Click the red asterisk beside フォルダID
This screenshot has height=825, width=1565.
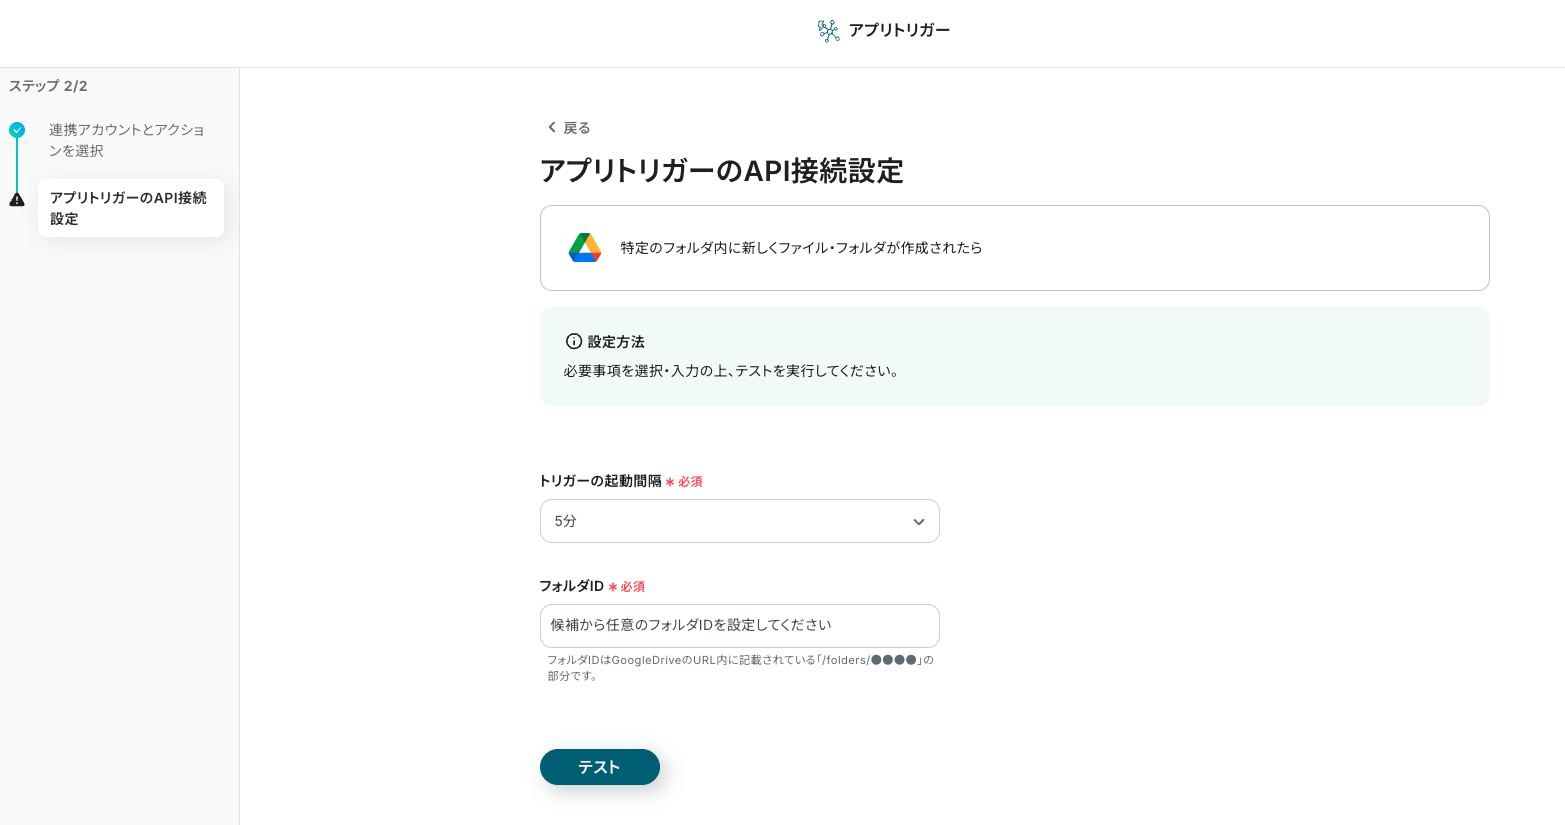[613, 587]
